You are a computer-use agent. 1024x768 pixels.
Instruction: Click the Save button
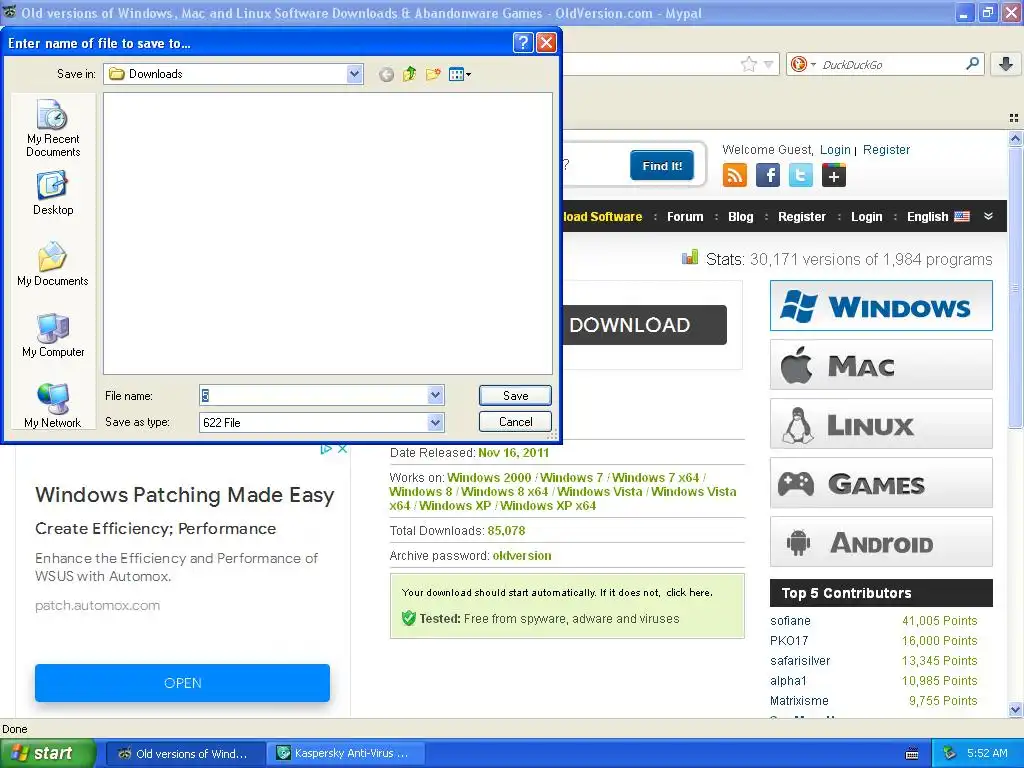click(515, 395)
